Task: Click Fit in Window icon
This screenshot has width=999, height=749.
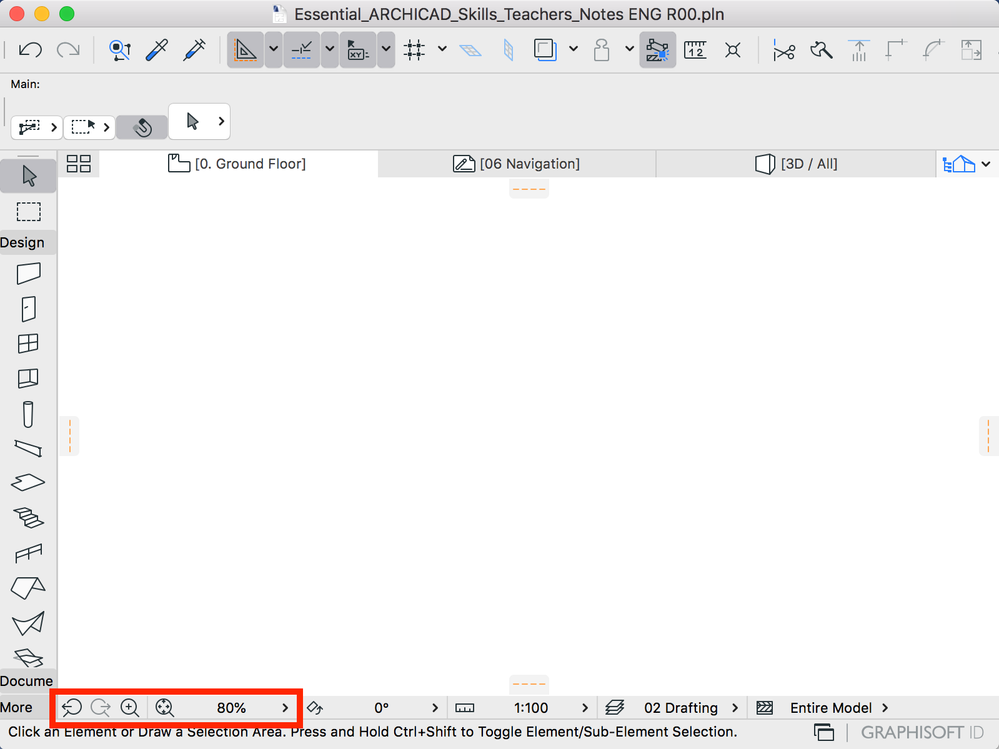Action: tap(164, 708)
